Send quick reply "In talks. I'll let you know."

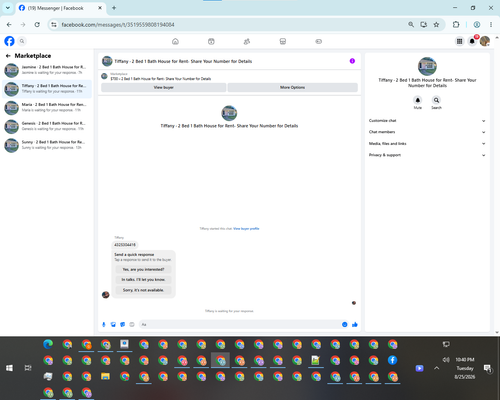click(143, 280)
